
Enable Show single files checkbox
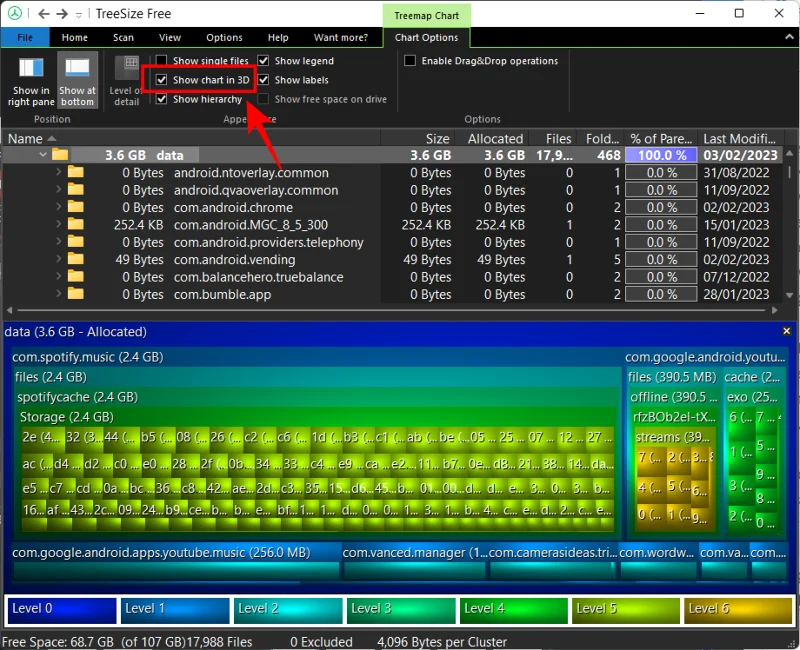tap(161, 61)
